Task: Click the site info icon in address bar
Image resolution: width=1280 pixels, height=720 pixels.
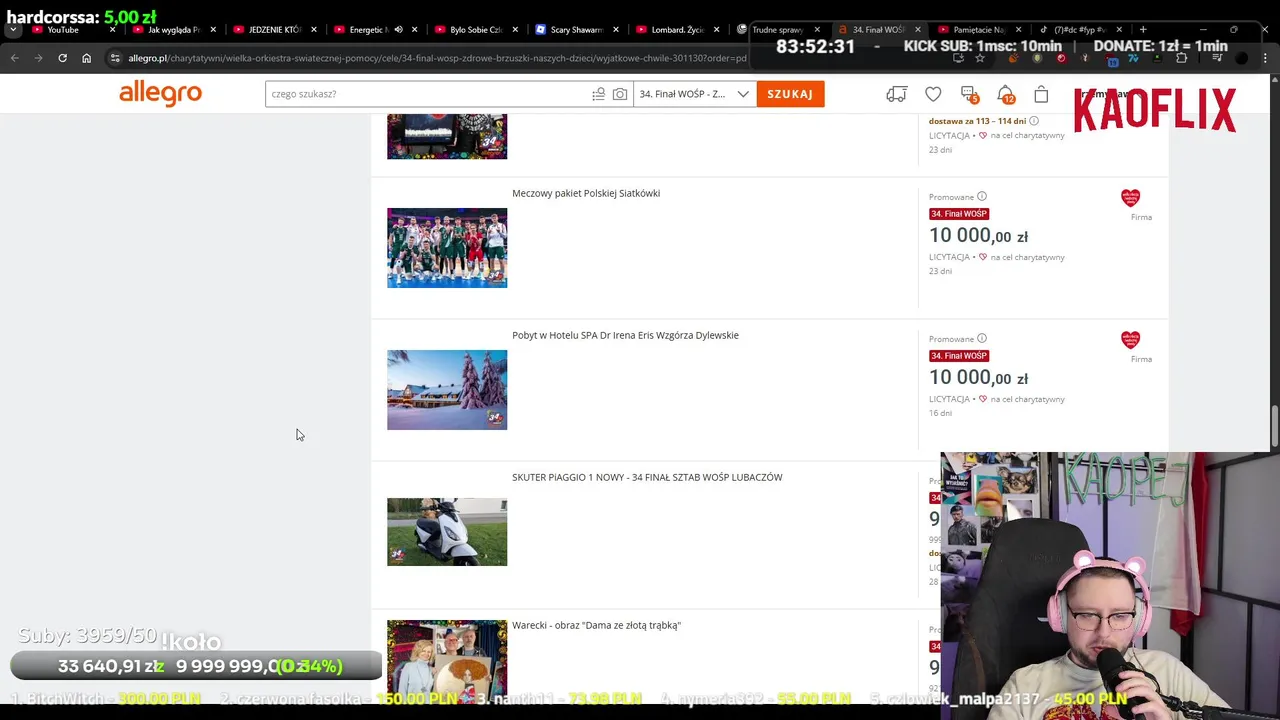Action: (115, 58)
